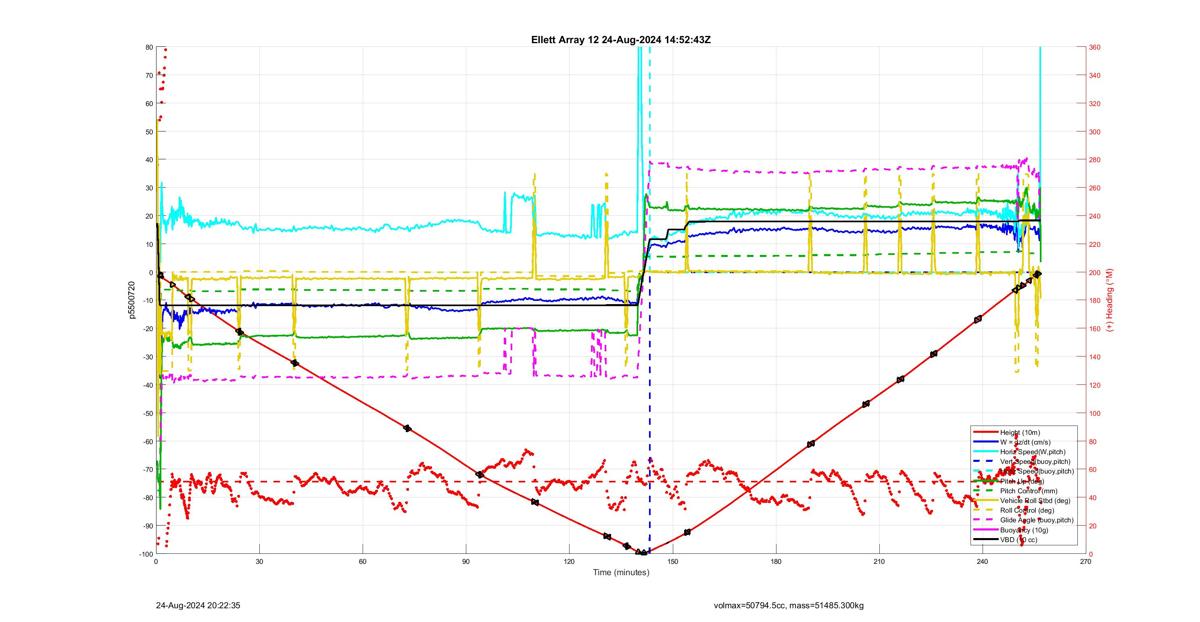This screenshot has width=1200, height=622.
Task: Click left y-axis tick label "-100"
Action: (144, 554)
